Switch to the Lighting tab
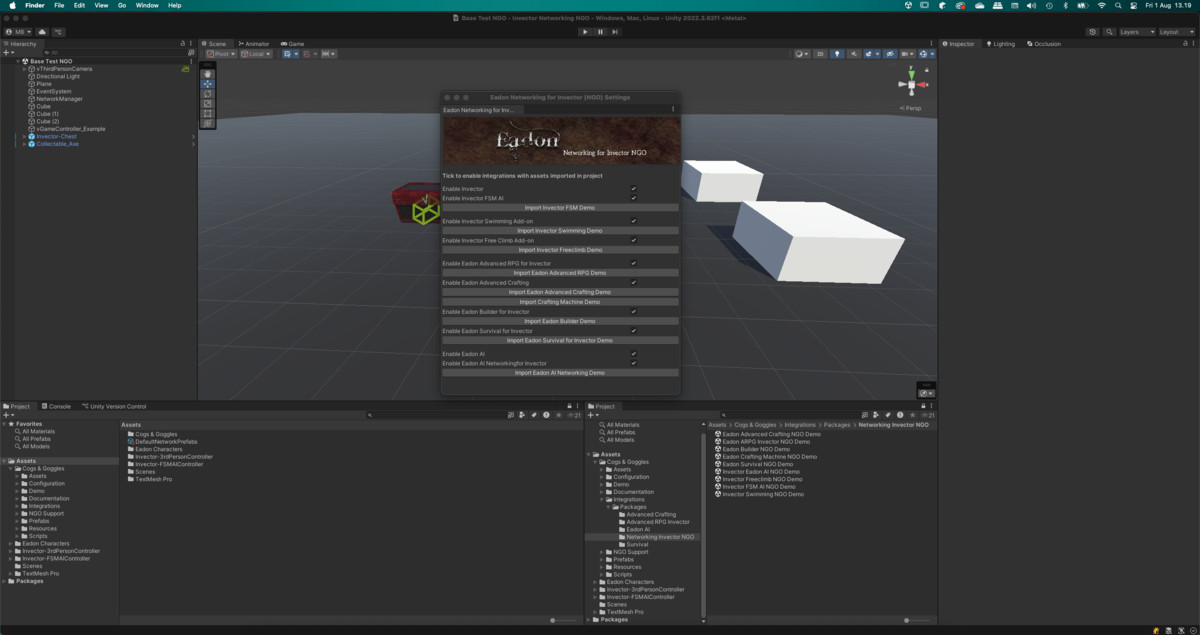1200x635 pixels. pos(1000,44)
